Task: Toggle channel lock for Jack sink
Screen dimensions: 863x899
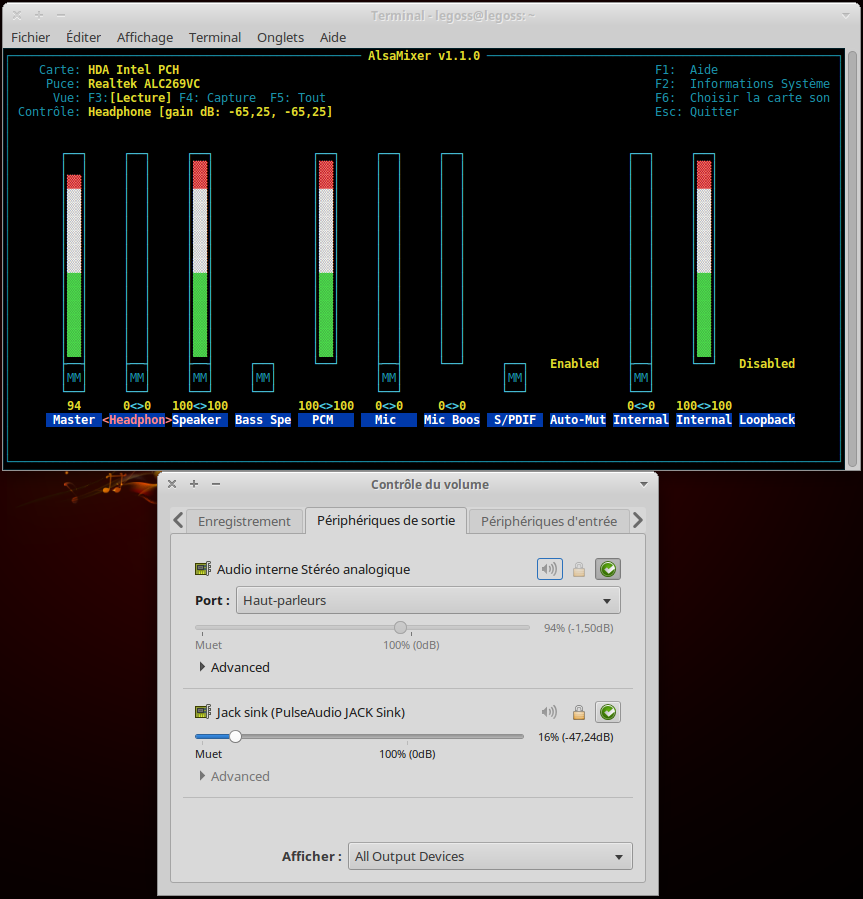Action: pyautogui.click(x=579, y=713)
